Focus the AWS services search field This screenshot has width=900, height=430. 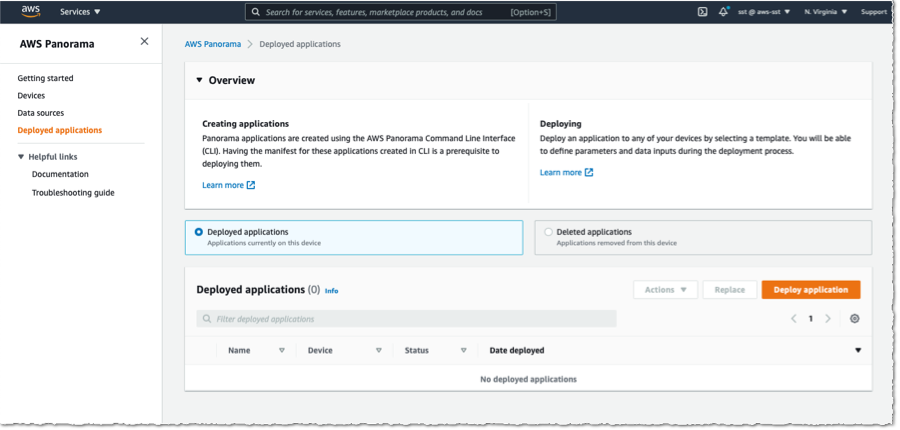click(x=401, y=12)
